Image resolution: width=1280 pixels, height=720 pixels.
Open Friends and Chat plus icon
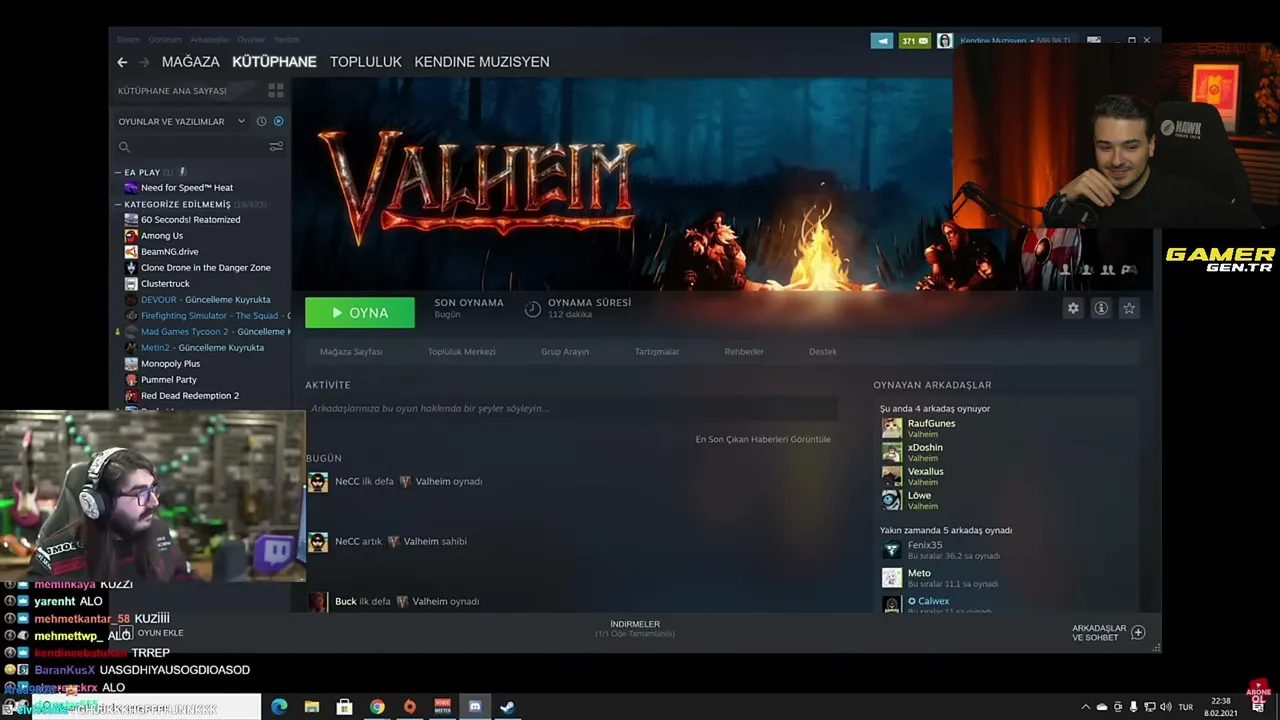pos(1138,632)
